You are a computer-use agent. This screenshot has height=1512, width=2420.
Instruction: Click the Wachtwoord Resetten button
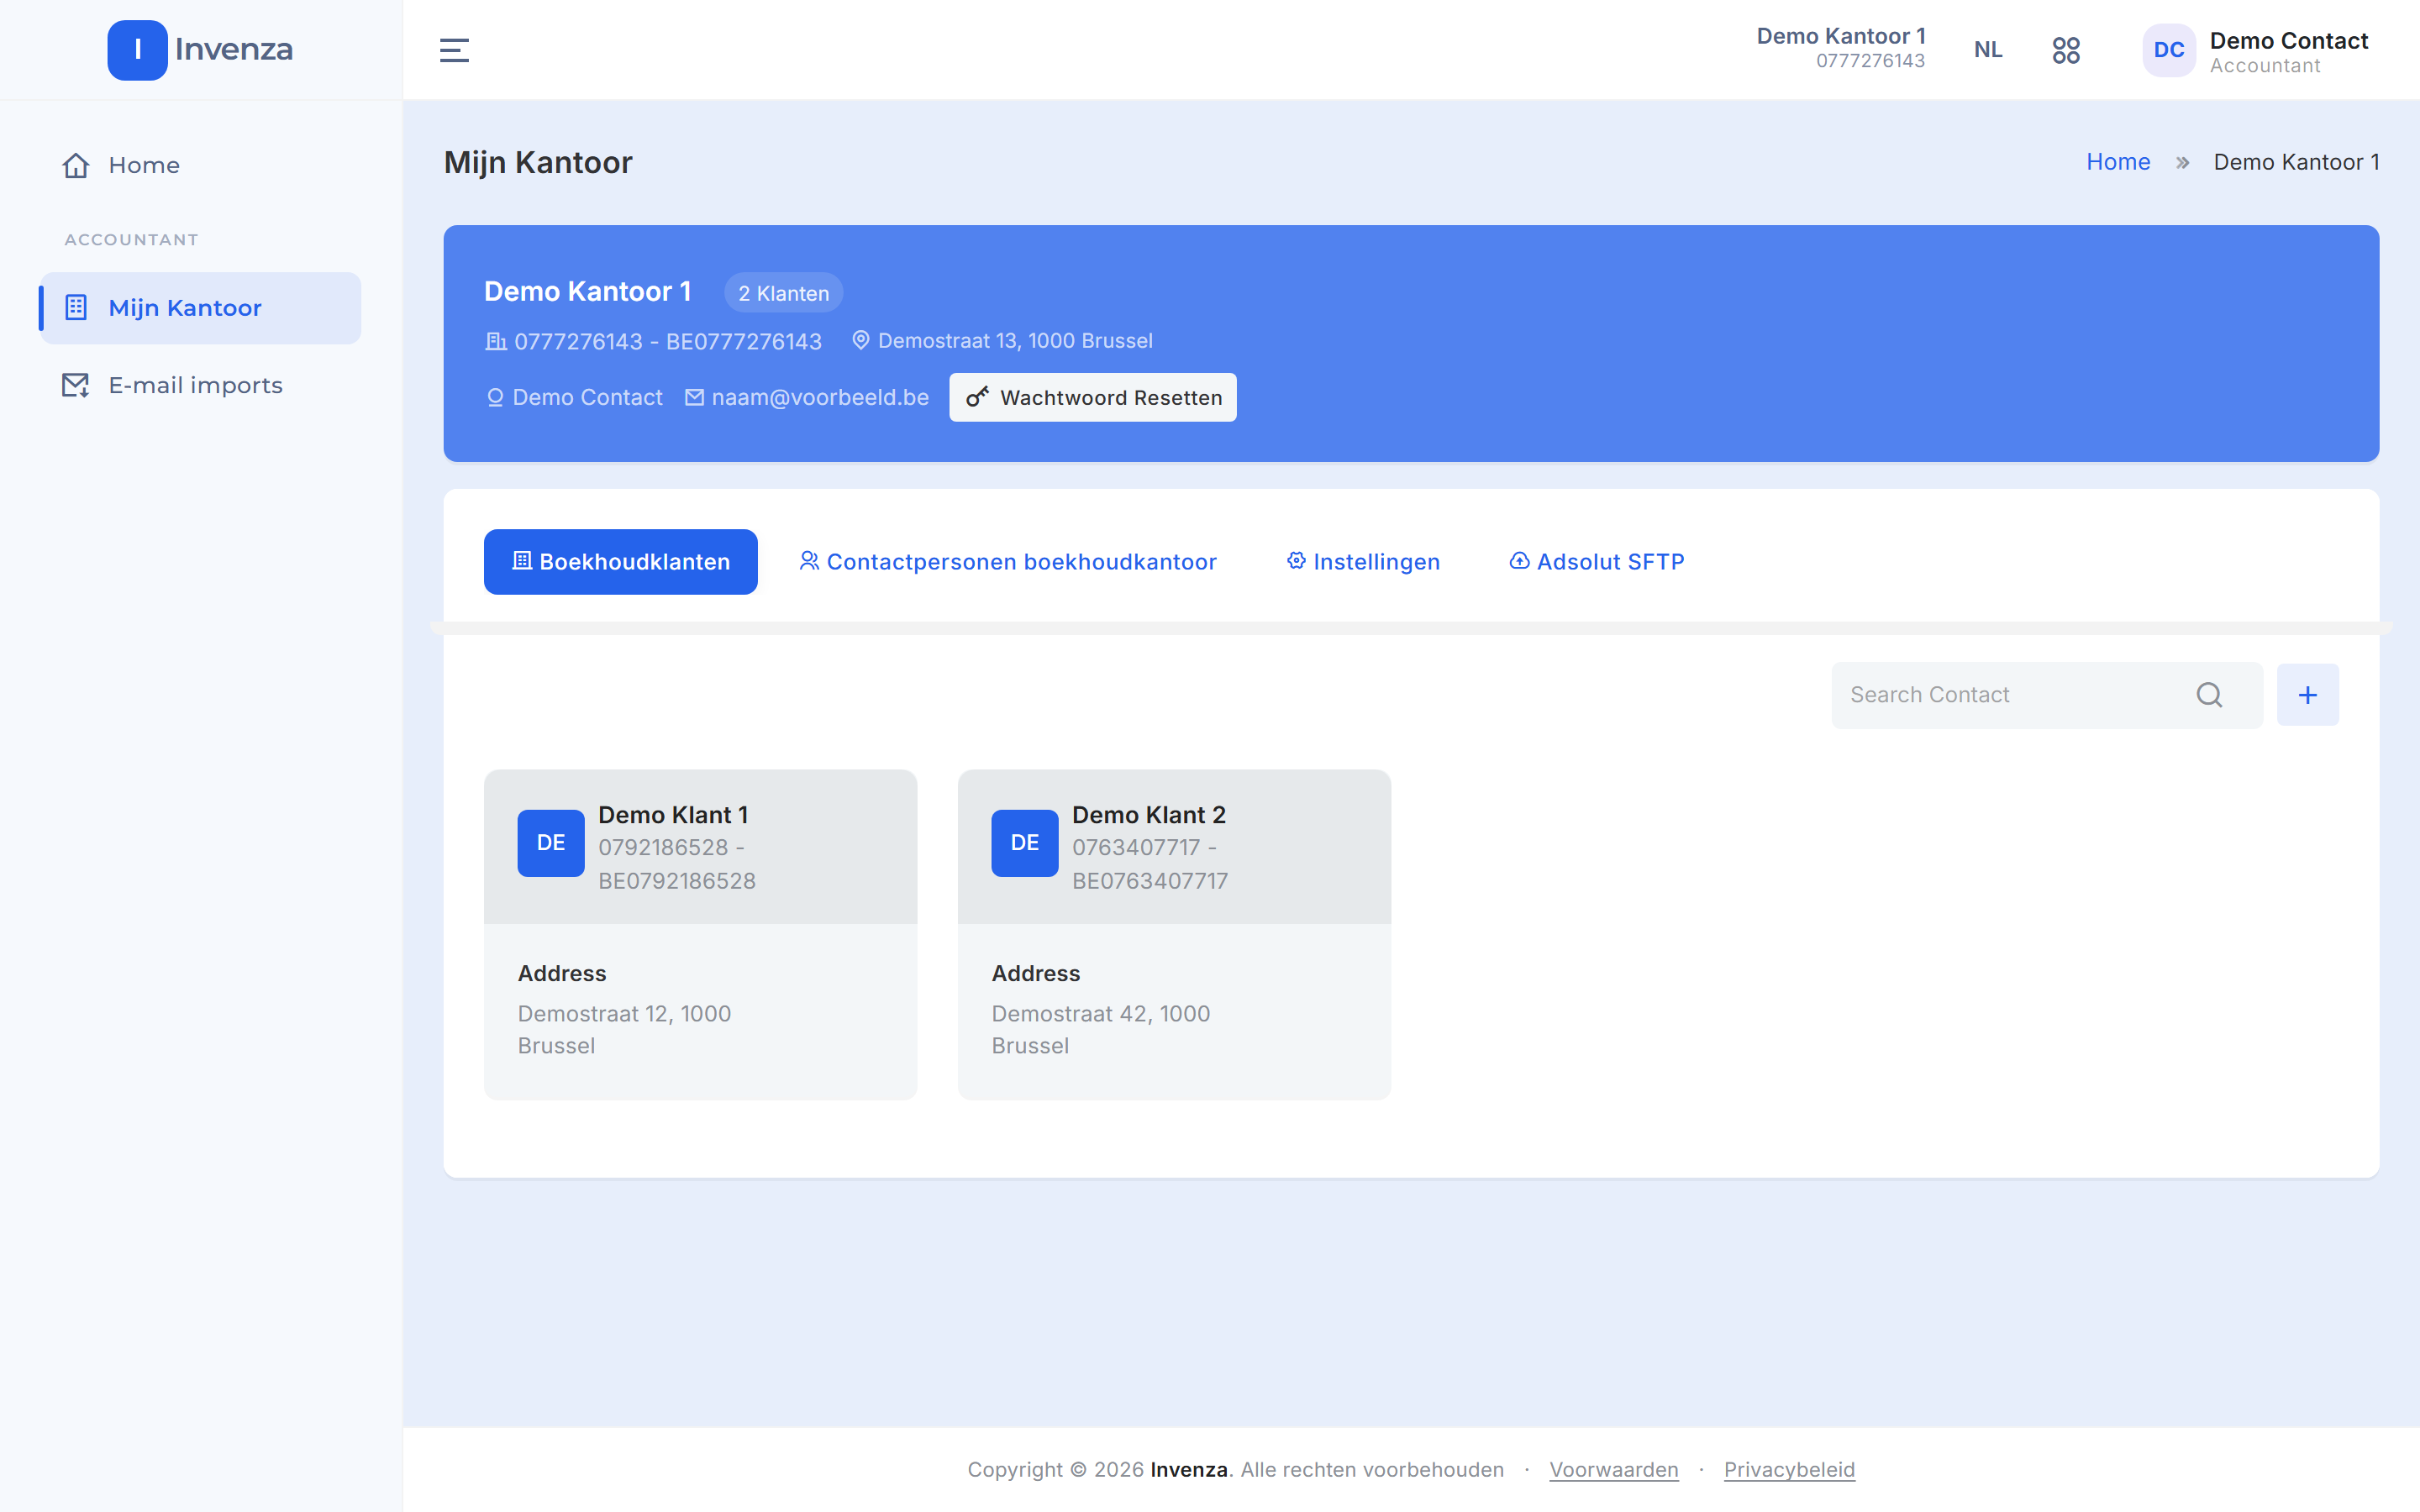pos(1093,397)
